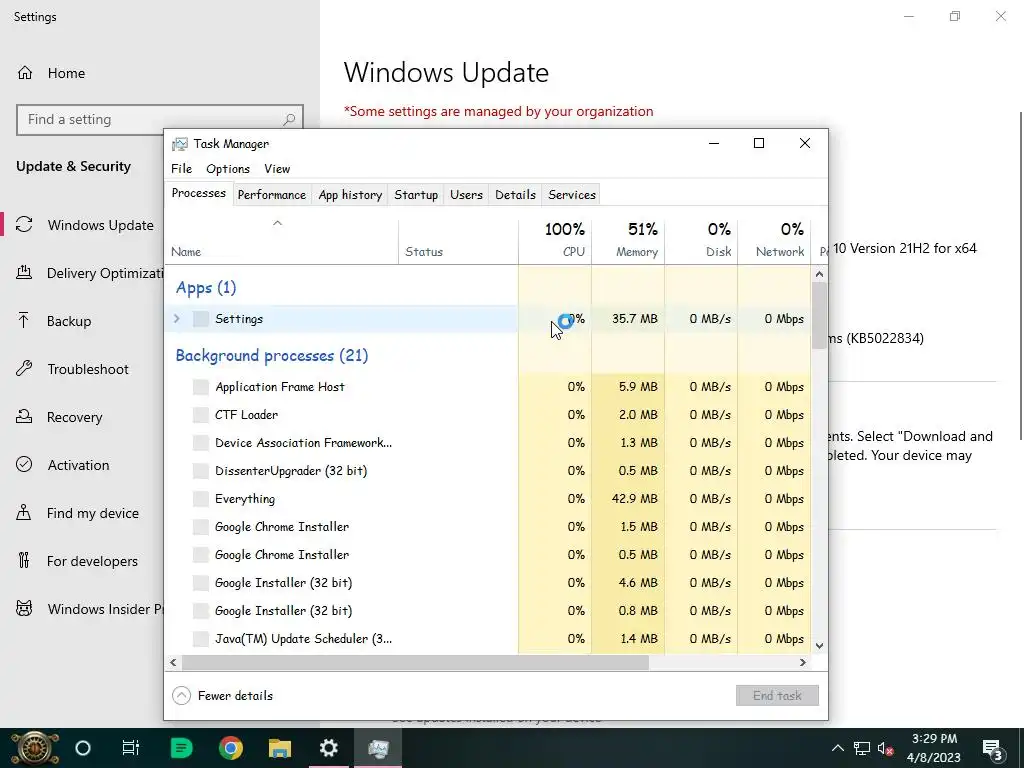Click the Windows Update sync icon
Image resolution: width=1024 pixels, height=768 pixels.
tap(24, 225)
